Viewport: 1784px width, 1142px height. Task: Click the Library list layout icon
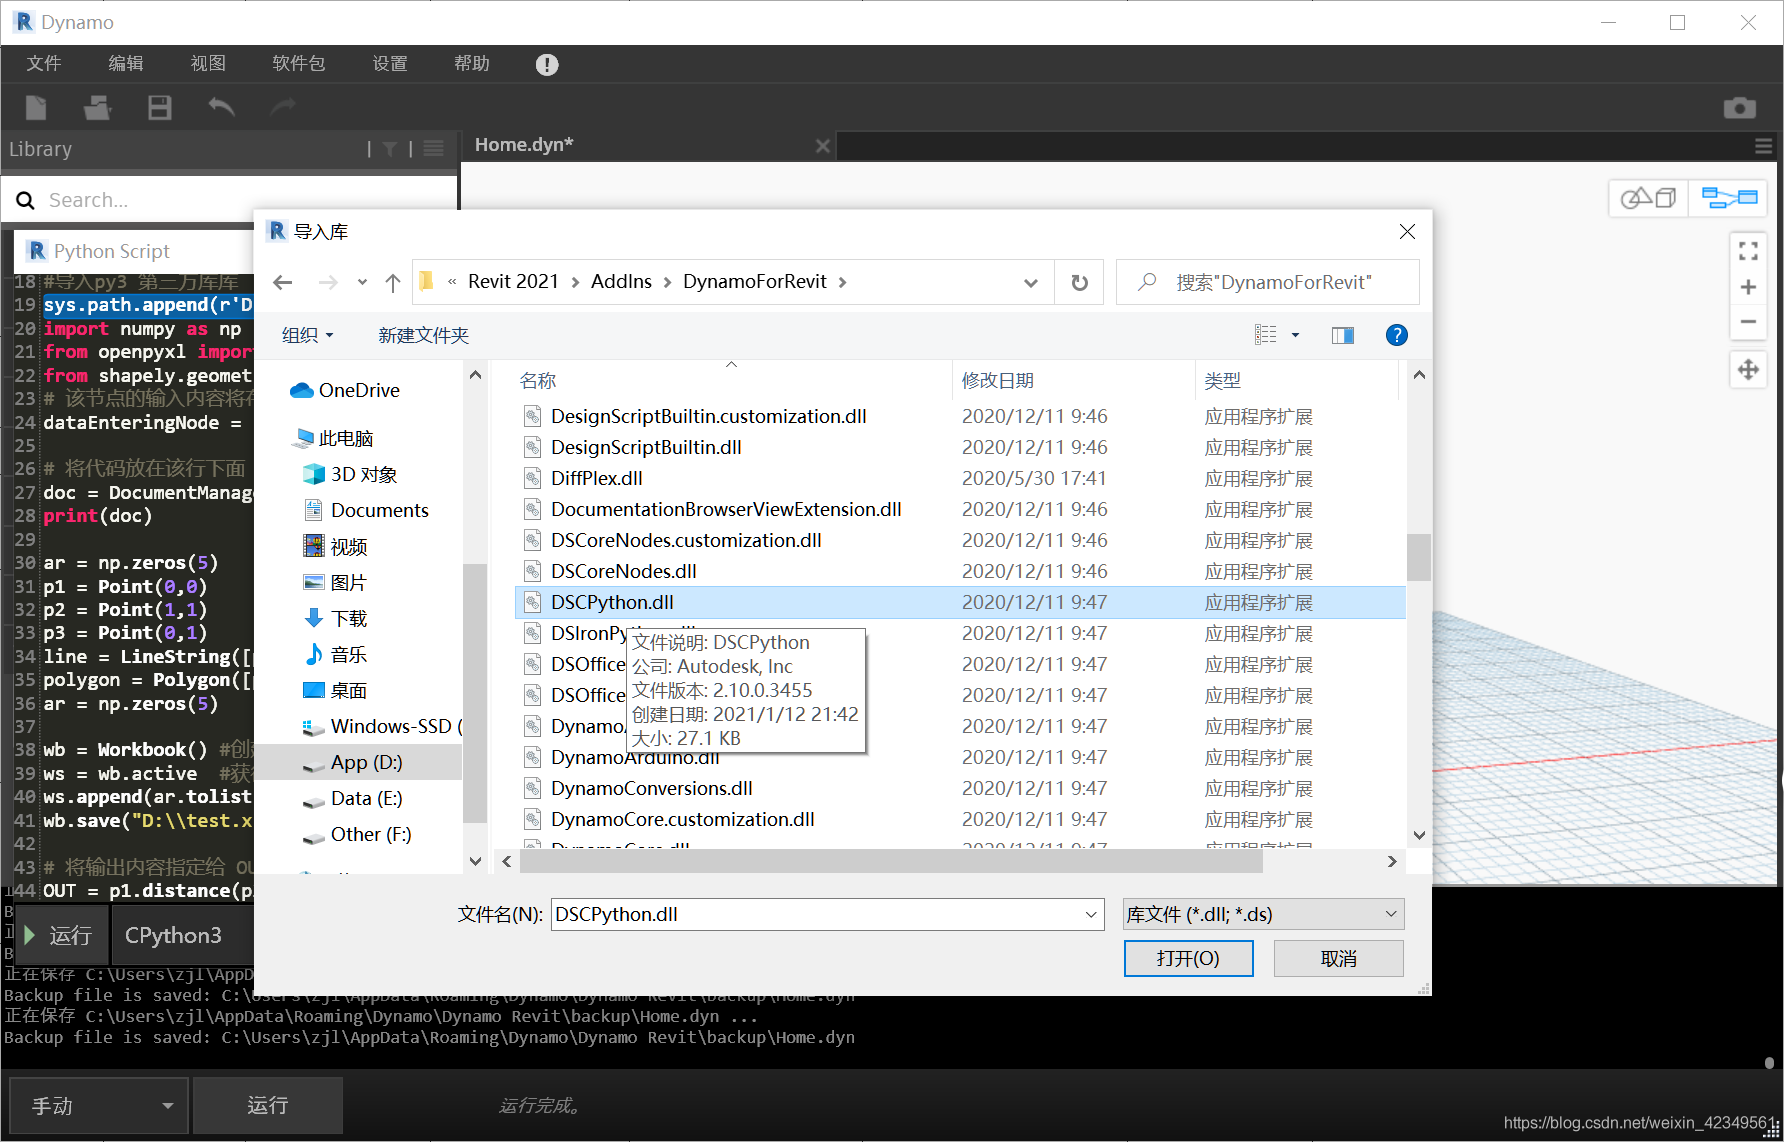(x=434, y=149)
